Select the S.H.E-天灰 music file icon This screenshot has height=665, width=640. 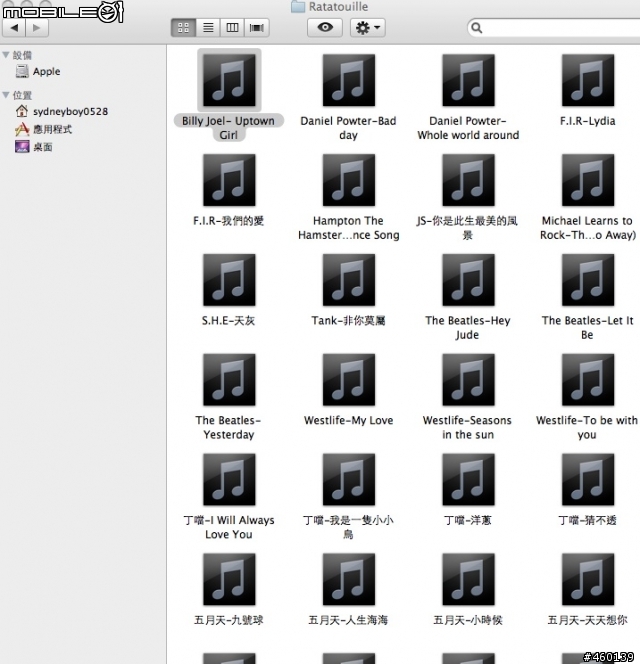[229, 280]
